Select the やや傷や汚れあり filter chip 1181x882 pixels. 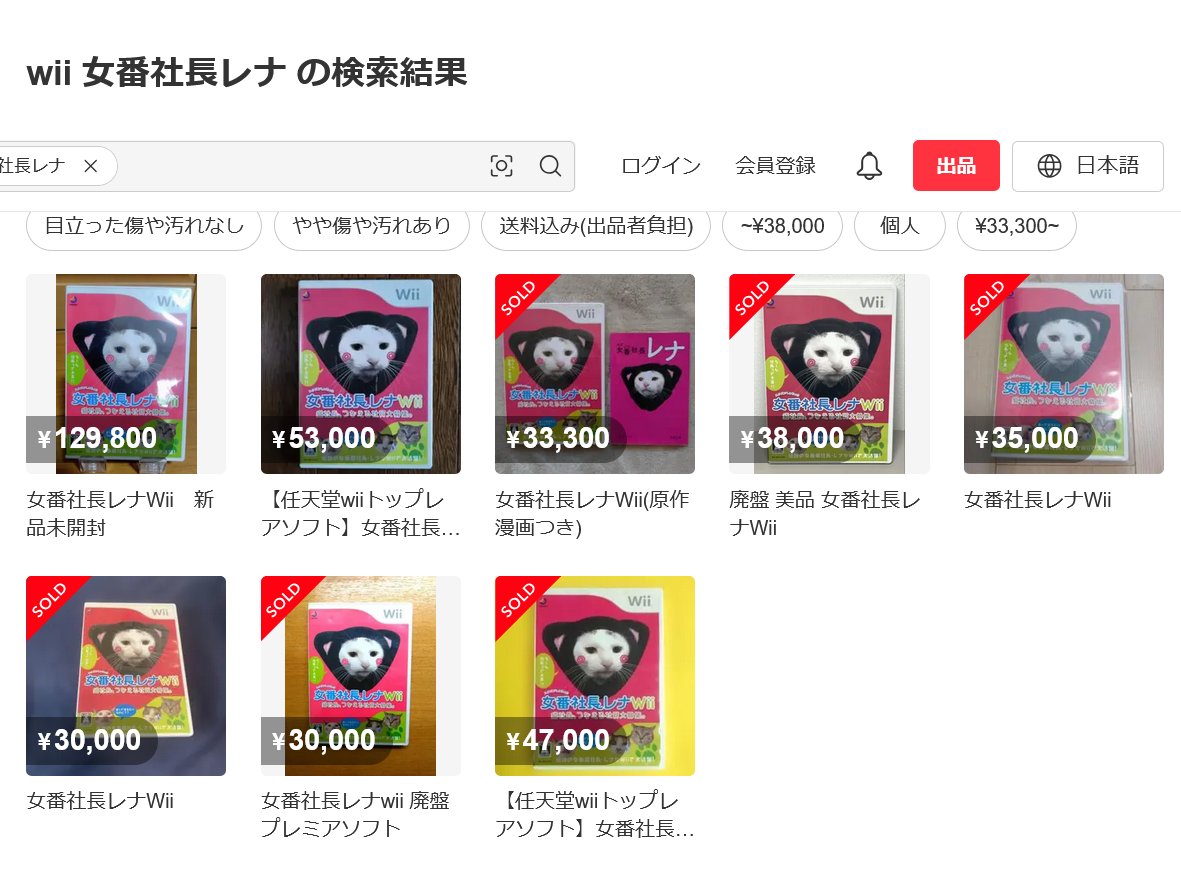coord(371,226)
